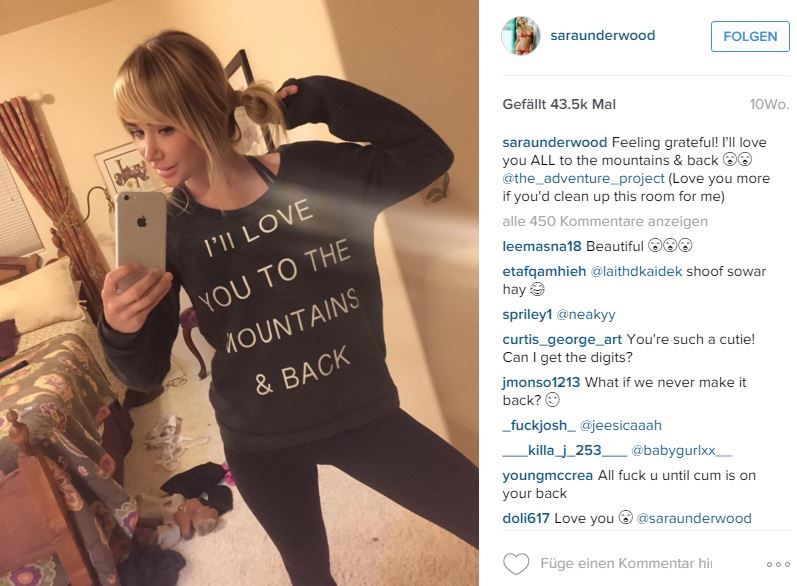Open curtis_george_art commenter profile
This screenshot has width=797, height=586.
coord(562,340)
